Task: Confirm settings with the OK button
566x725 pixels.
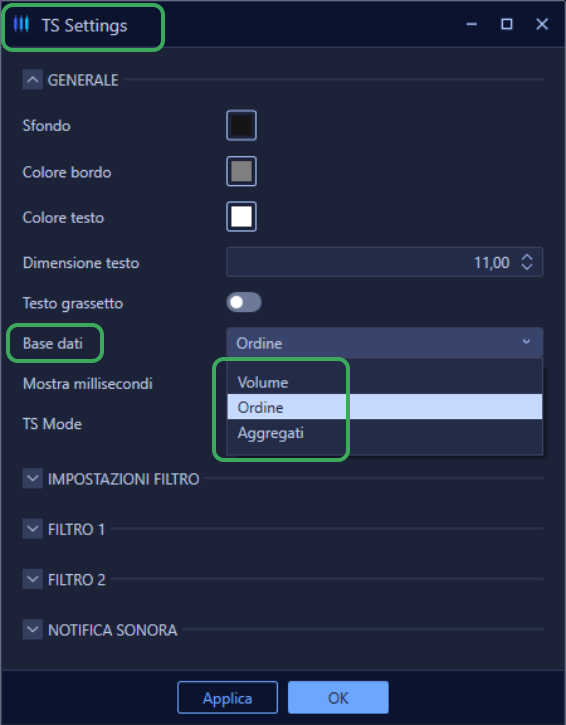Action: [x=338, y=697]
